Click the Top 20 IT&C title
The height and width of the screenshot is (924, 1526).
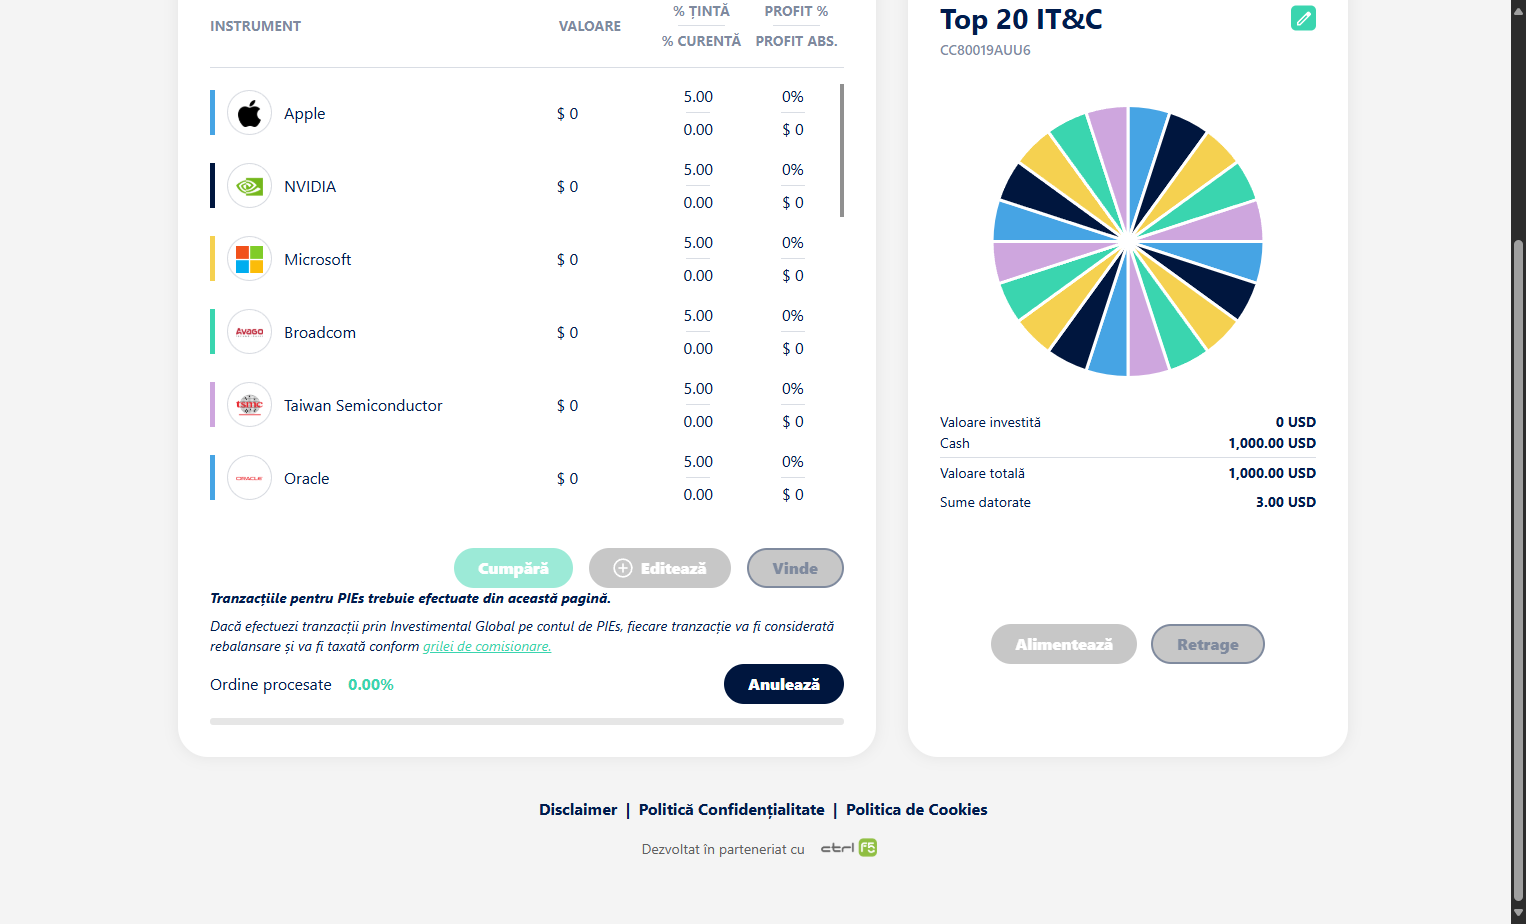1021,20
